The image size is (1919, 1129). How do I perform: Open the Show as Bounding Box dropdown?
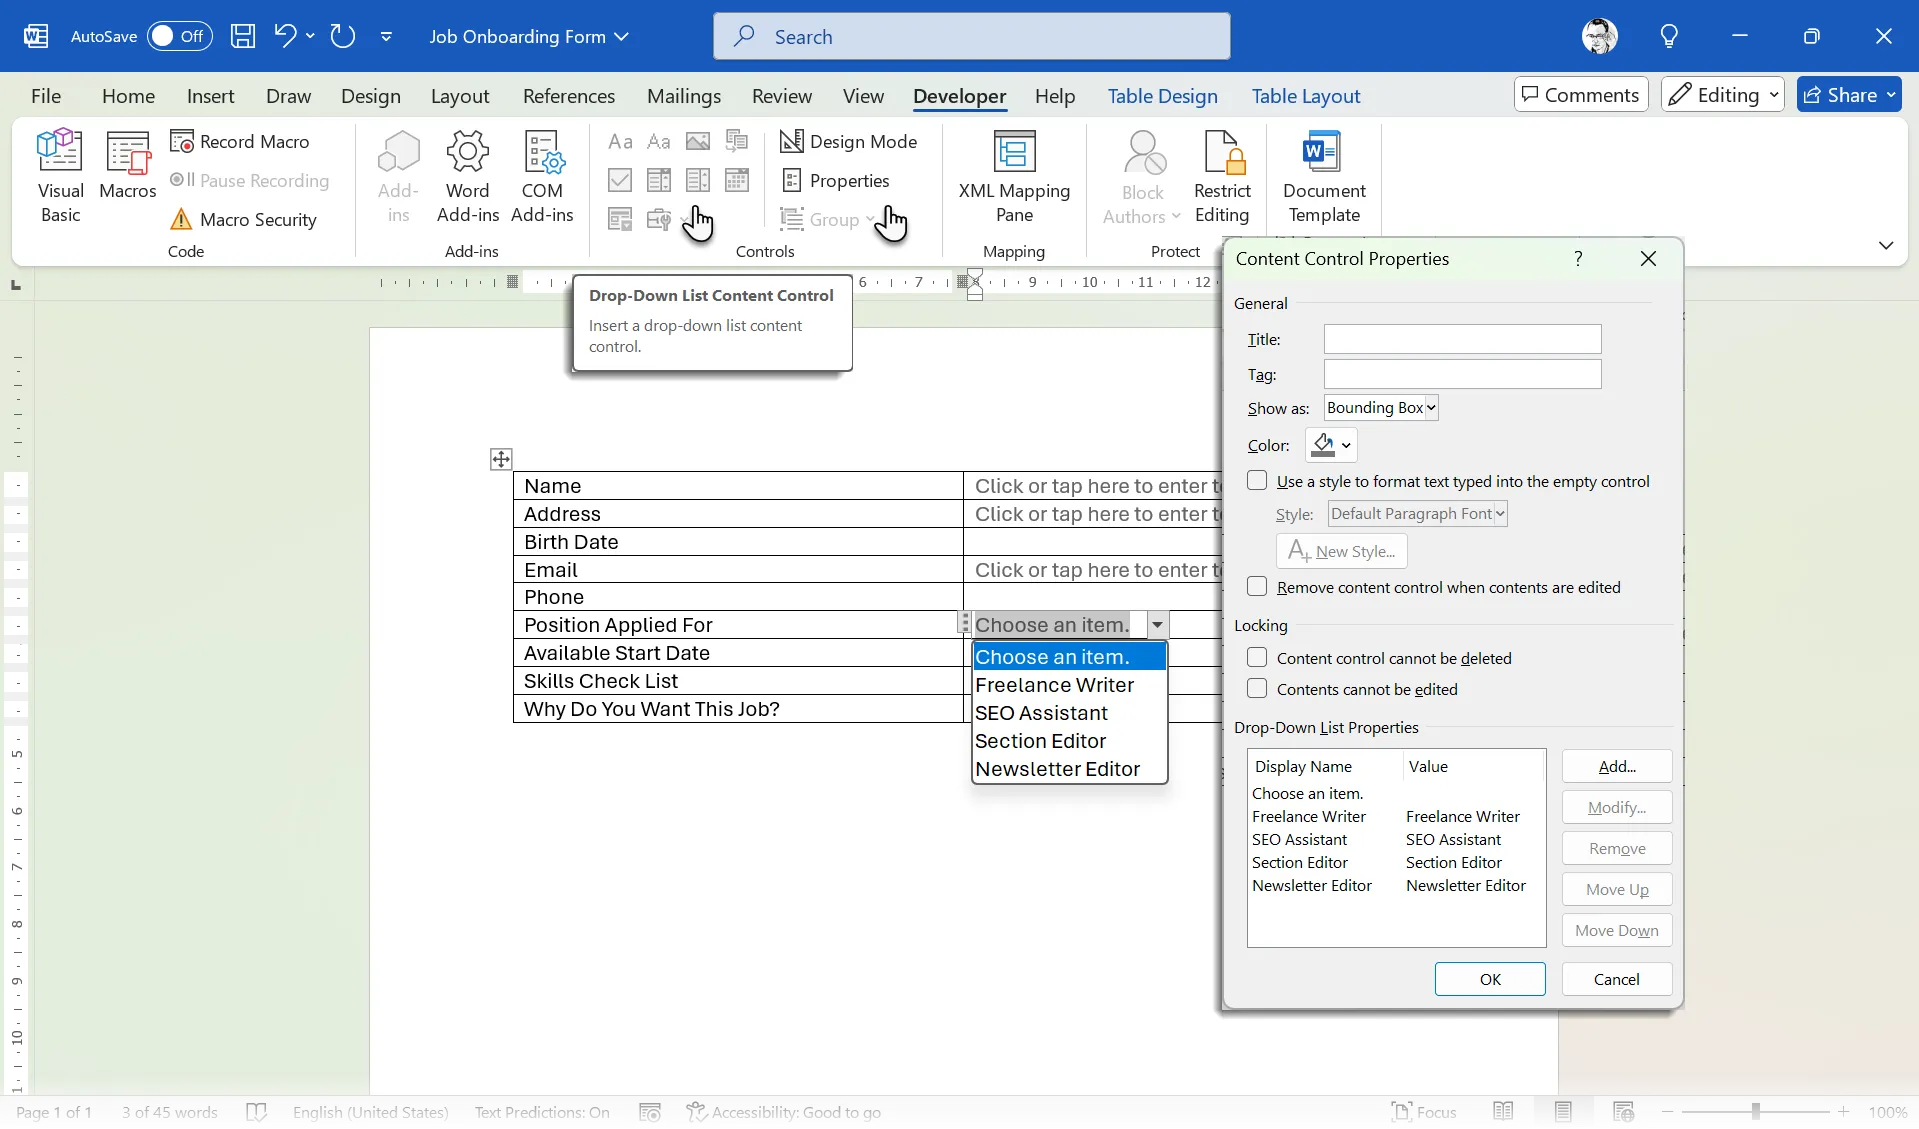[1381, 407]
